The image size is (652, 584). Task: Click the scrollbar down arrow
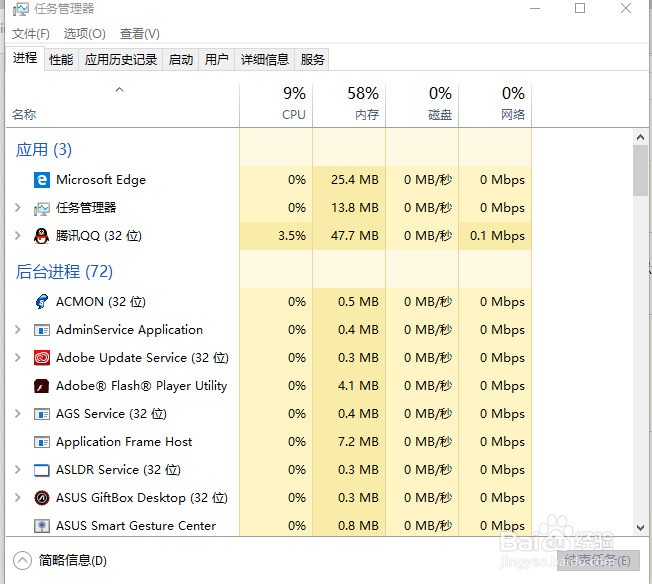click(x=640, y=528)
